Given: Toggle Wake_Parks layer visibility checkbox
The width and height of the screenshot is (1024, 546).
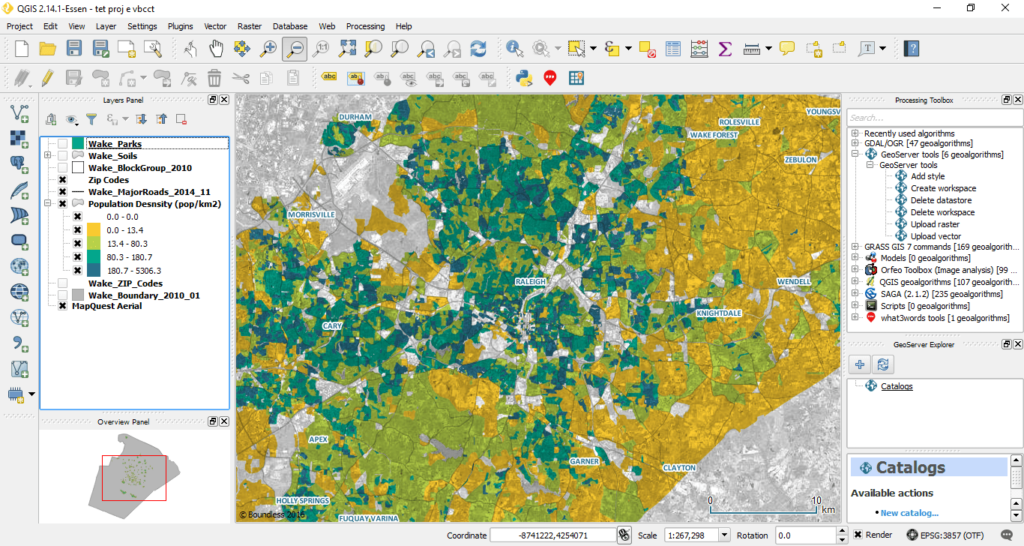Looking at the screenshot, I should 63,144.
